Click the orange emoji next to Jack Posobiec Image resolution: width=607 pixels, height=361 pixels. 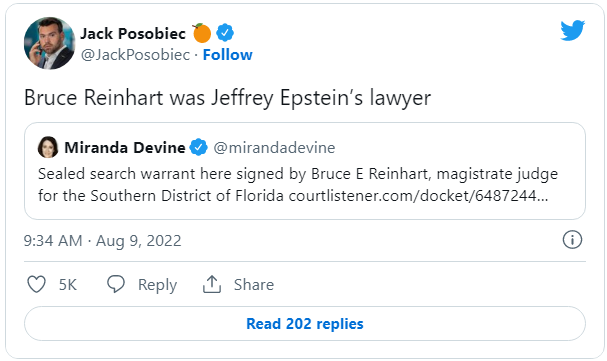(202, 33)
